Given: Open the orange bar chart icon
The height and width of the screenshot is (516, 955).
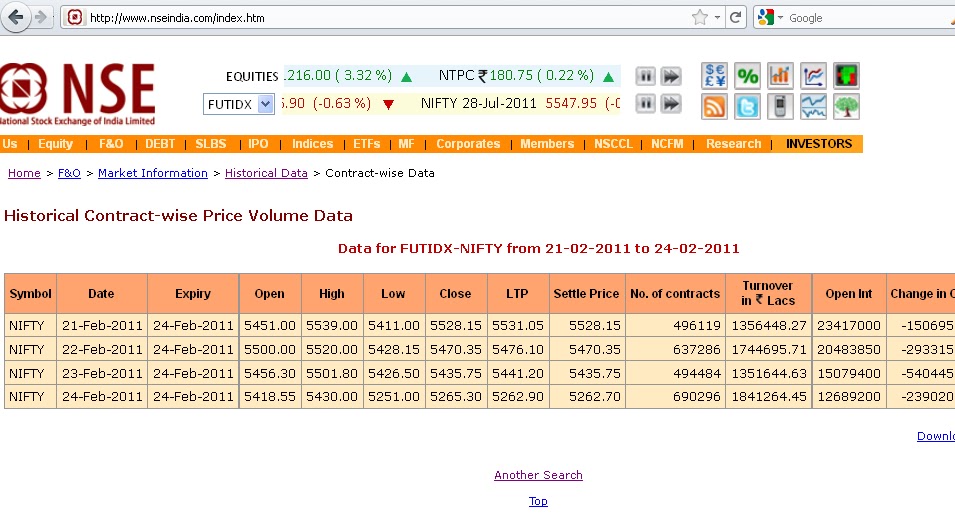Looking at the screenshot, I should pos(780,76).
